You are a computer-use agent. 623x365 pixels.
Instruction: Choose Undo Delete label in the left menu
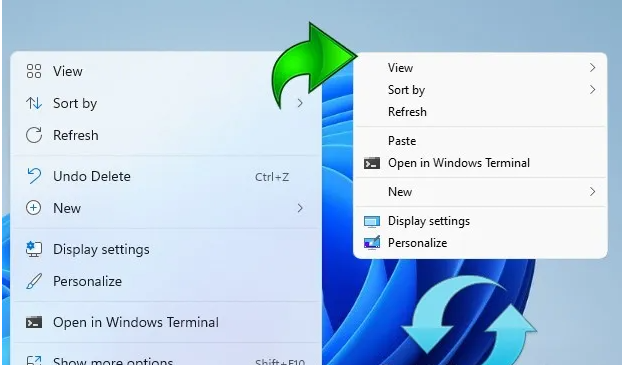[x=92, y=176]
